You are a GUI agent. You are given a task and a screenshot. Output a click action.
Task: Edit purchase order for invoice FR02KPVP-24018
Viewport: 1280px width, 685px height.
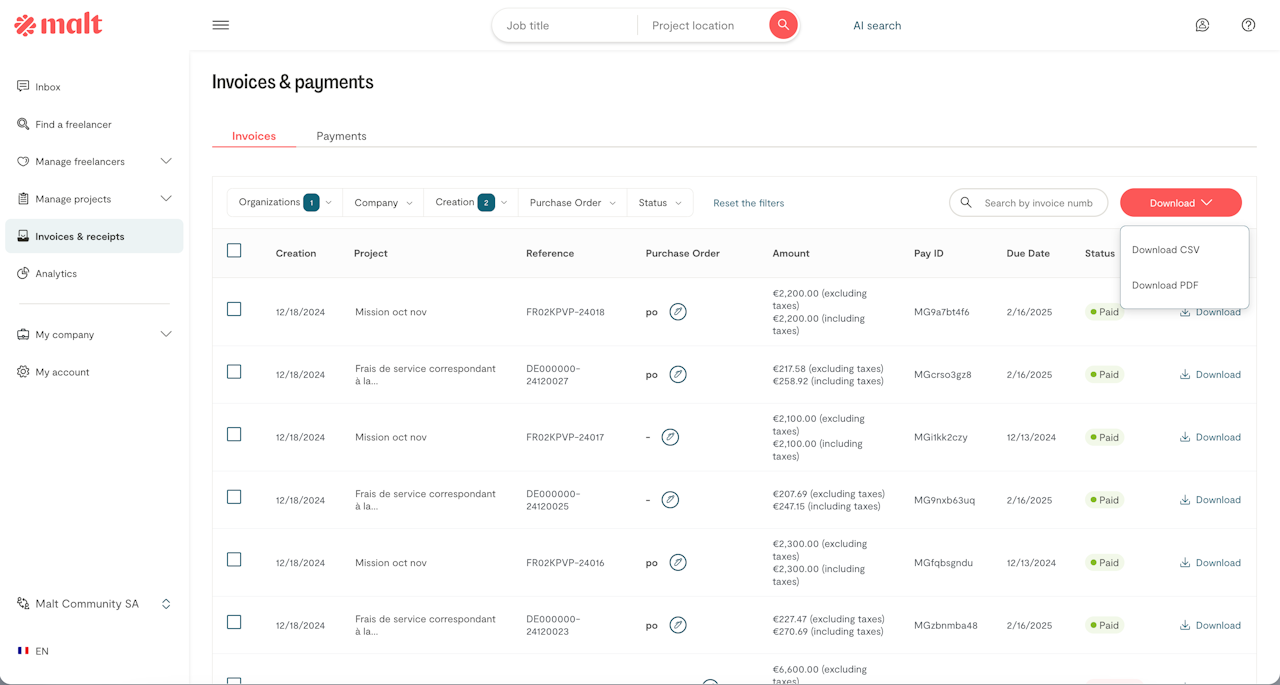[678, 312]
